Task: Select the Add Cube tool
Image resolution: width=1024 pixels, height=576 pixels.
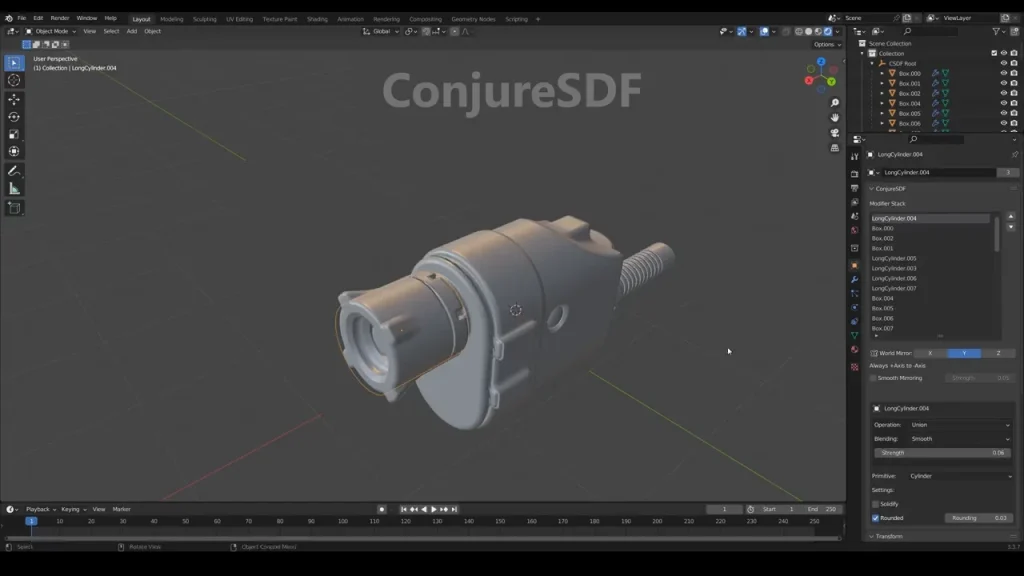Action: pyautogui.click(x=14, y=208)
